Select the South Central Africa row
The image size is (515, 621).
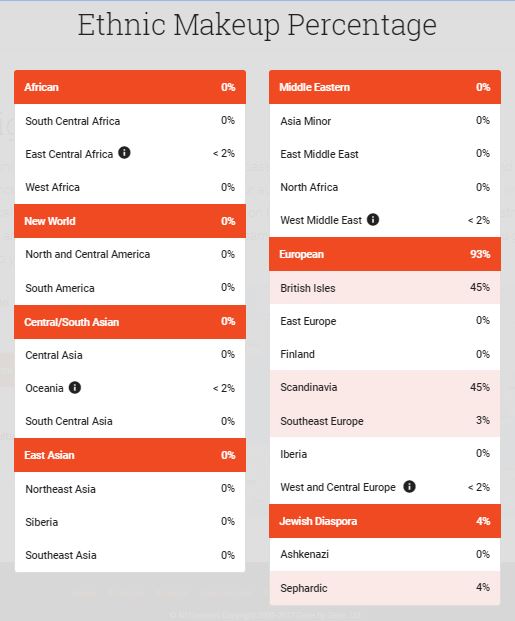coord(130,121)
